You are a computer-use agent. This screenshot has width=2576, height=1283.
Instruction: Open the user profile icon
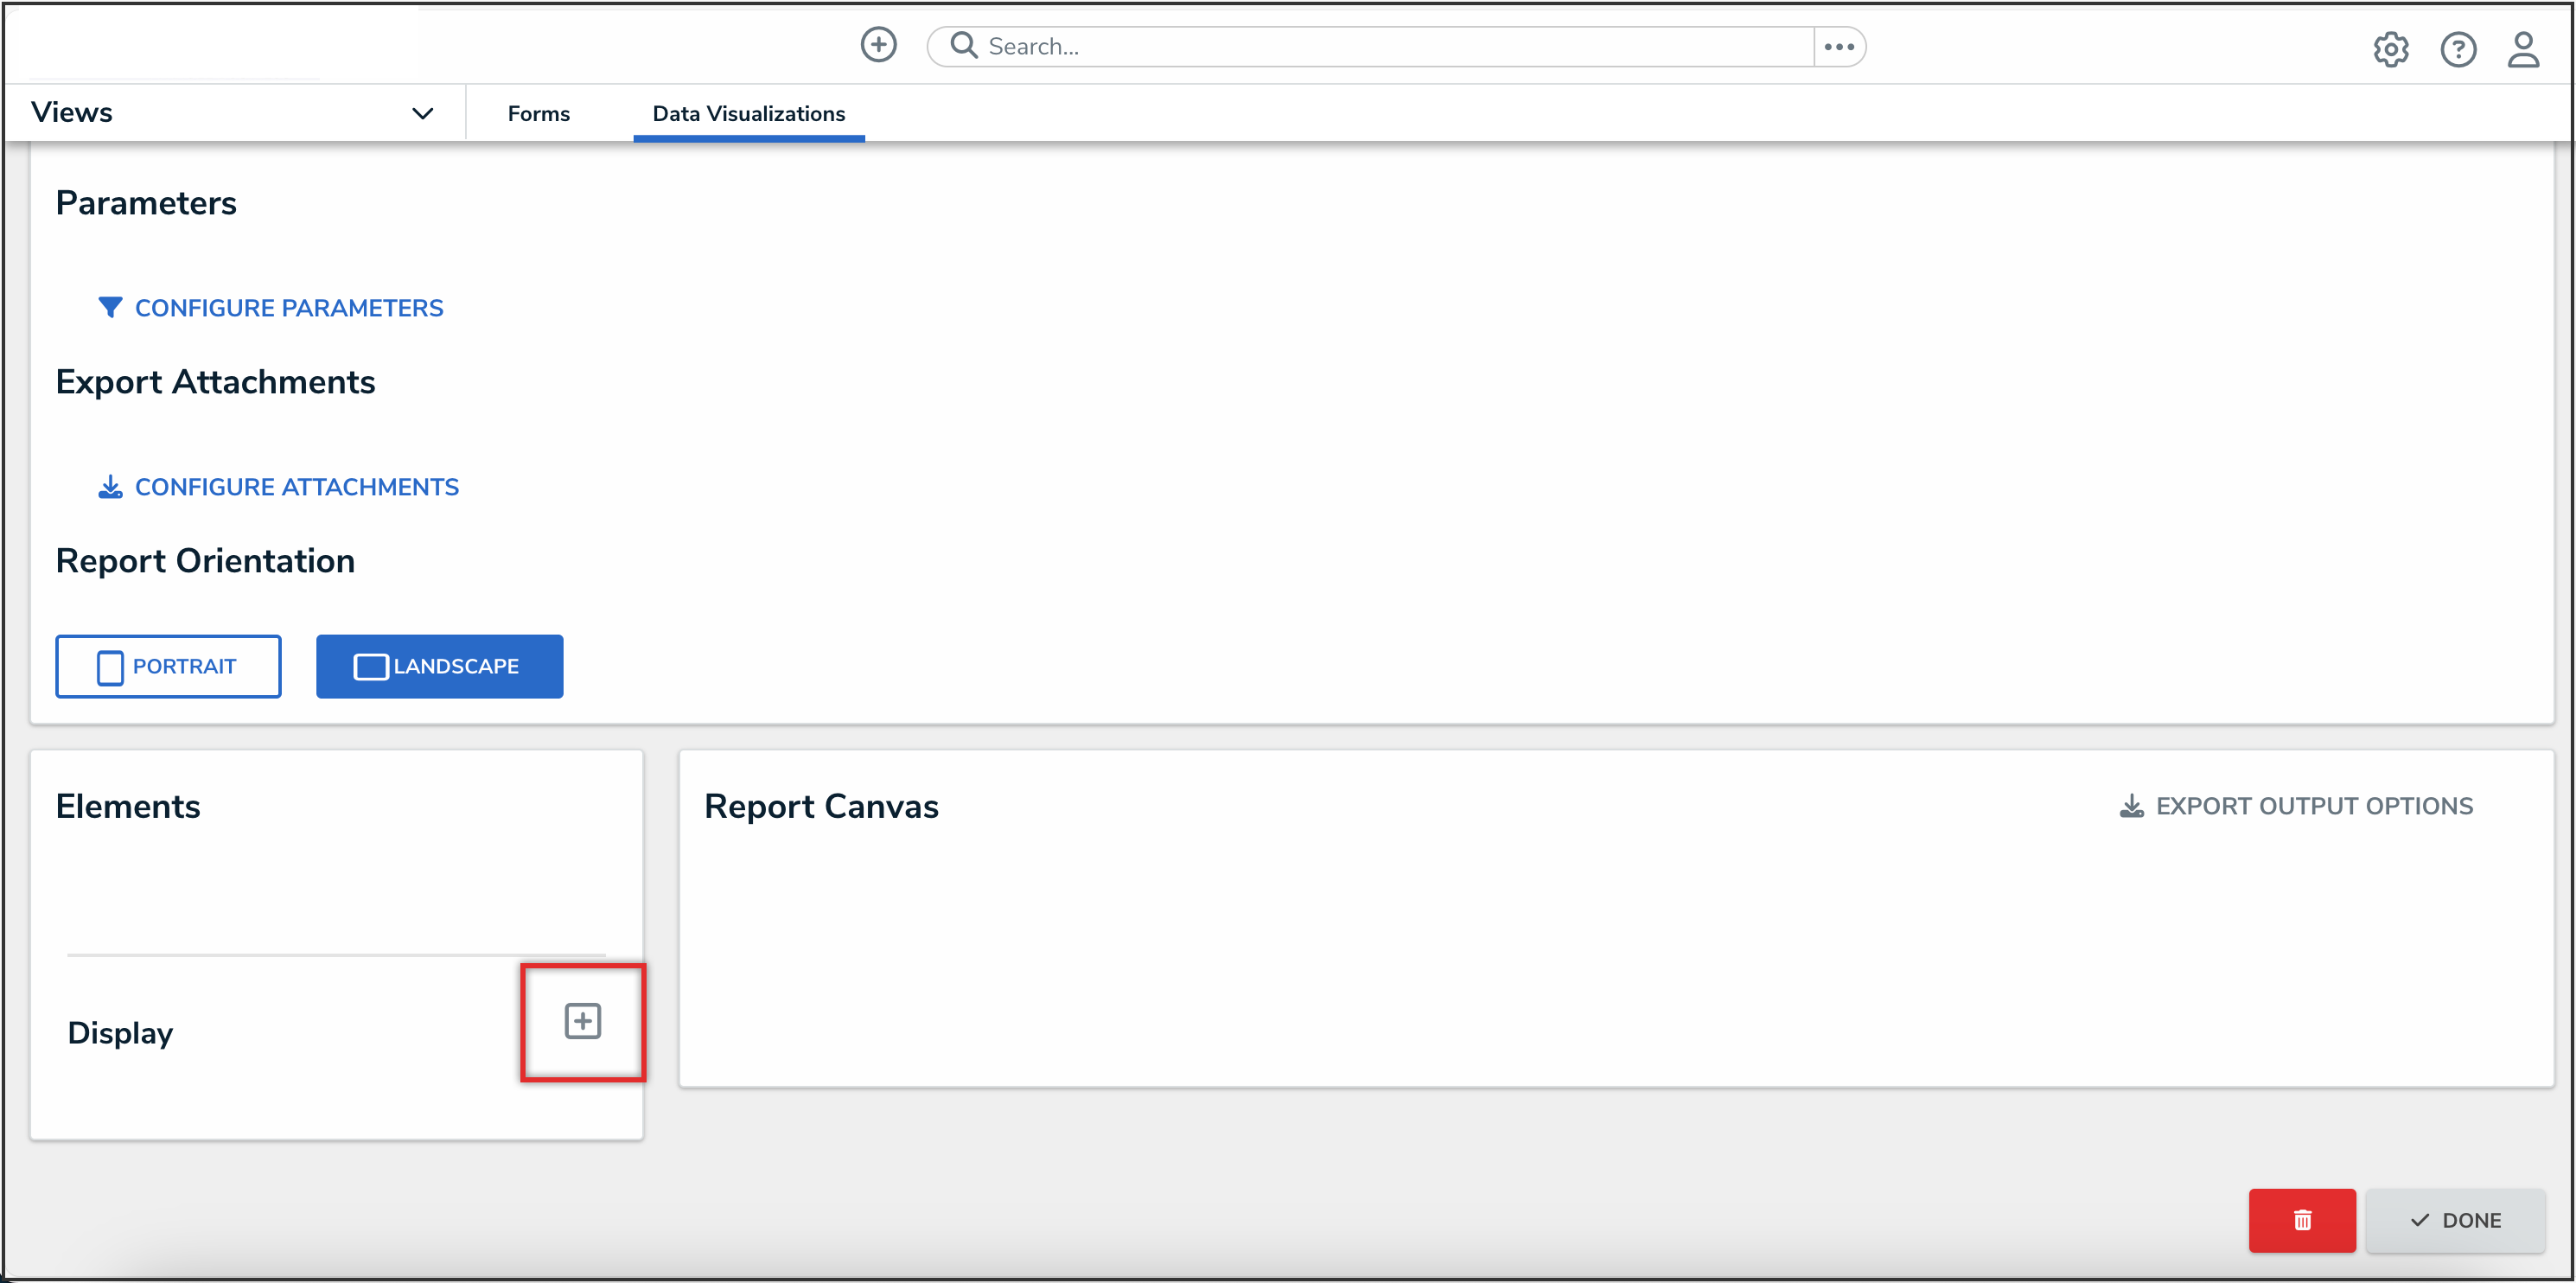tap(2522, 49)
